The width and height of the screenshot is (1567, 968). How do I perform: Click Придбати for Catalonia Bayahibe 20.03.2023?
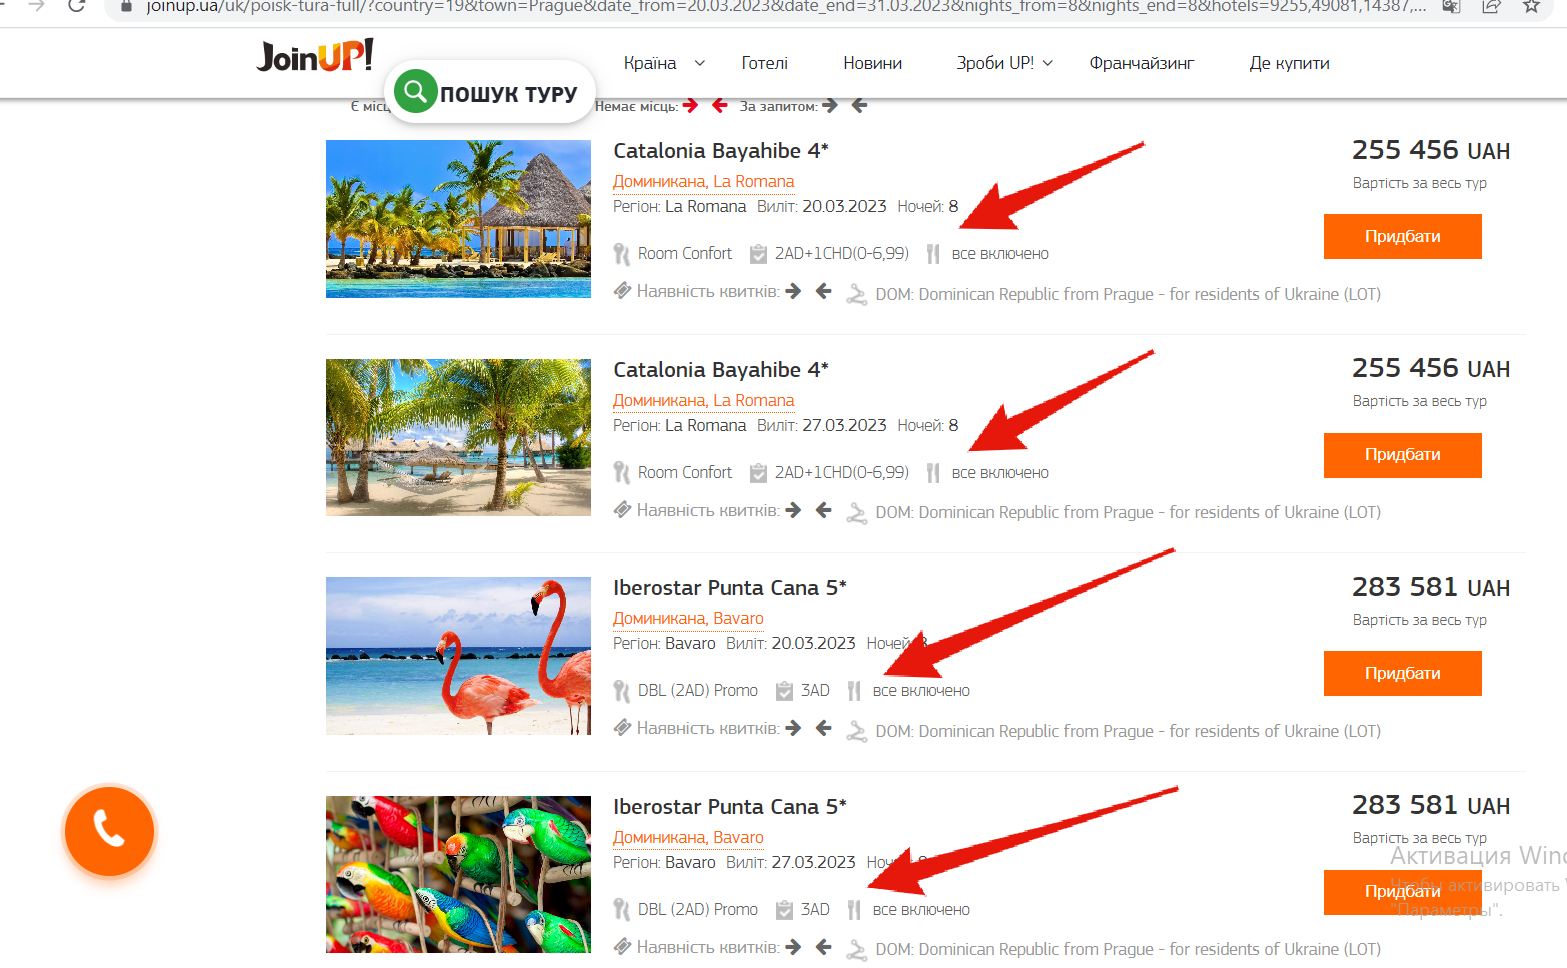click(1402, 236)
